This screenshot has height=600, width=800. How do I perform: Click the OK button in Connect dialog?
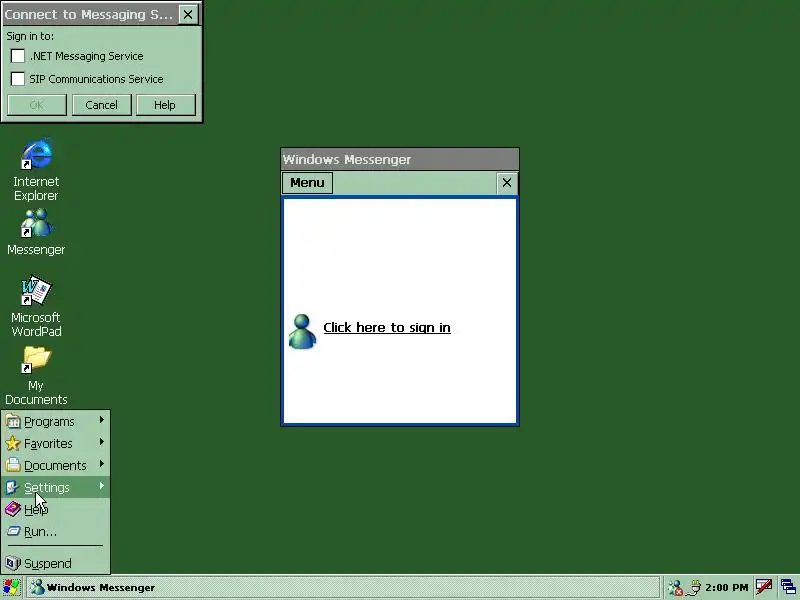[37, 105]
